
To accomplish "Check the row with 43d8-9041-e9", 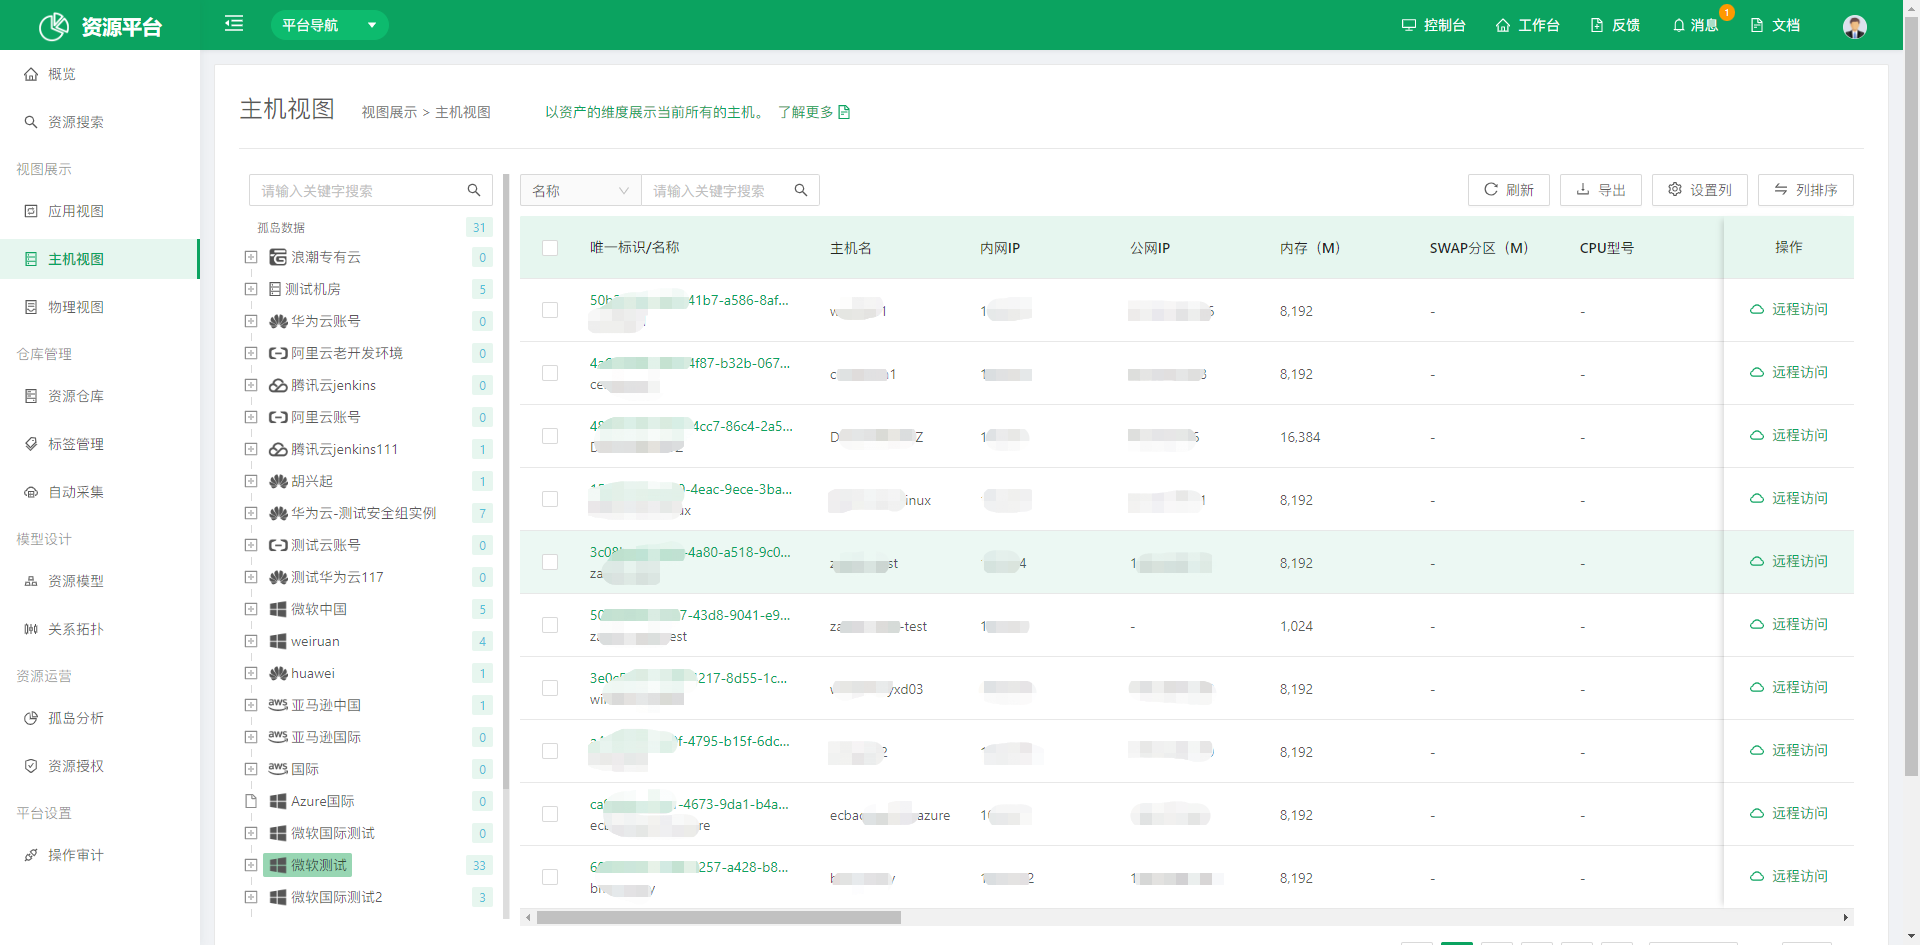I will pos(550,625).
